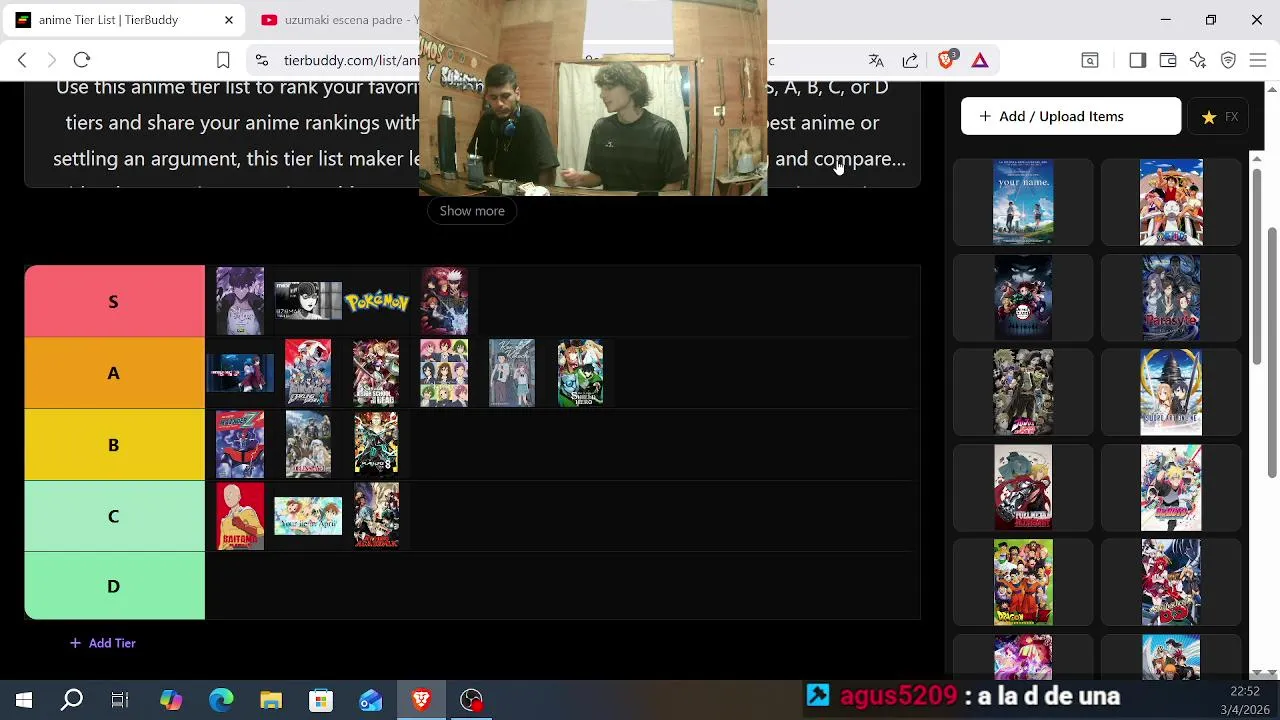Click the Add Tier link
The image size is (1280, 720).
coord(102,643)
